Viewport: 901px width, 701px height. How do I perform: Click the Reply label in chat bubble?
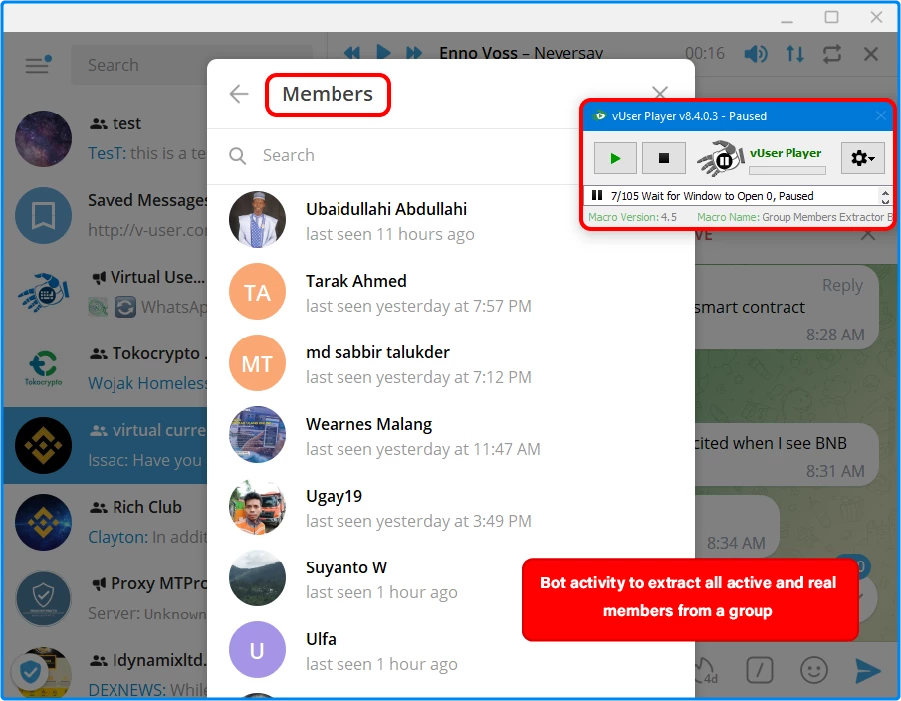pos(842,286)
